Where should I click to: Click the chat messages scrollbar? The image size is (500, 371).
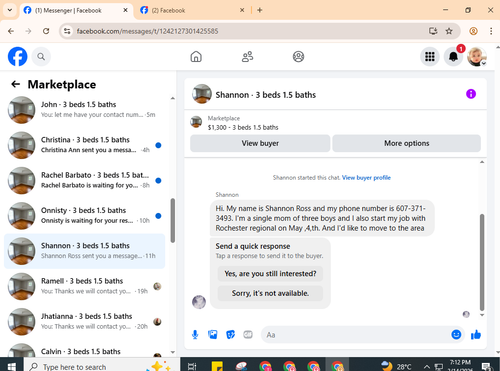tap(482, 262)
